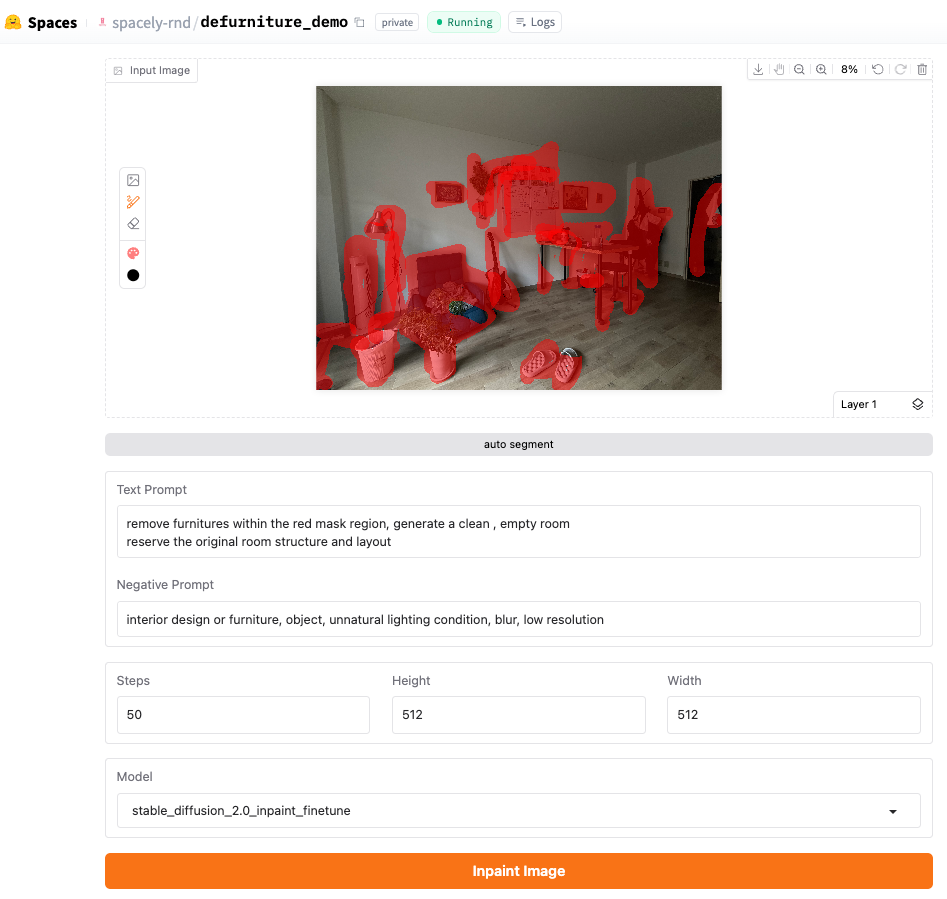Select the brush drawing tool
947x899 pixels.
pos(133,202)
